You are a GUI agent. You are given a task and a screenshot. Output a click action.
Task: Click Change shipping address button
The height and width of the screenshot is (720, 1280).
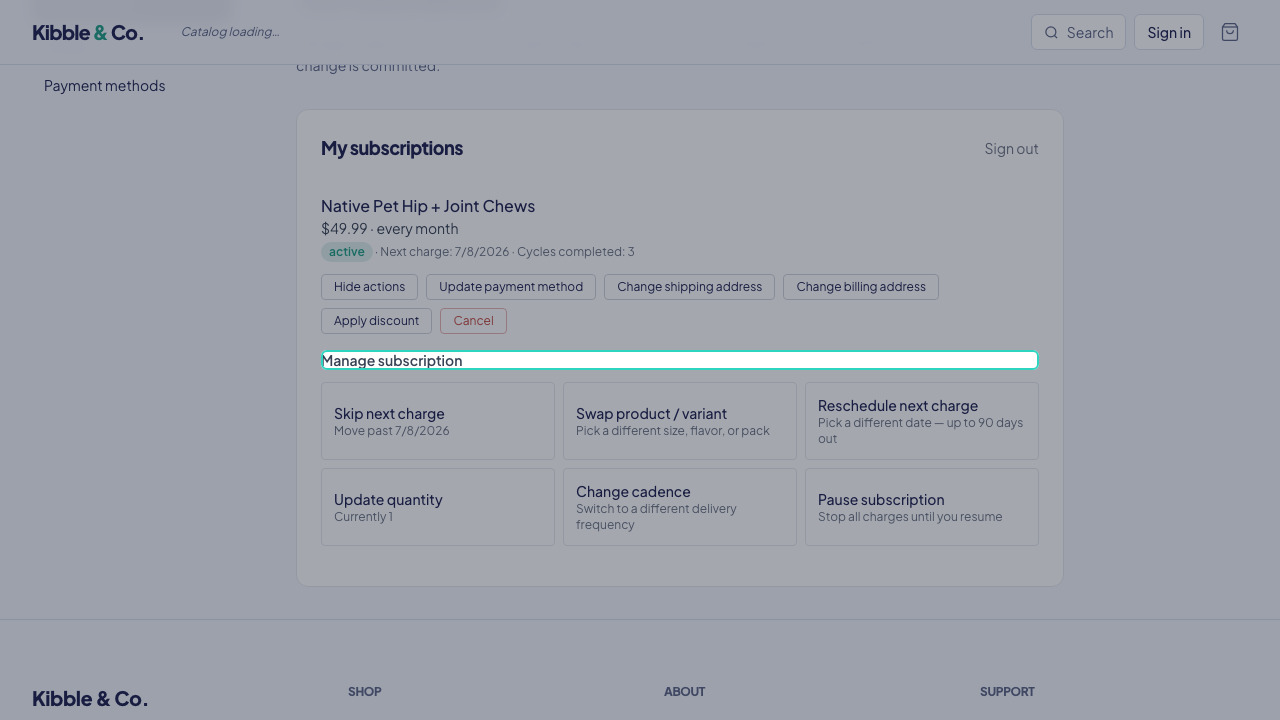click(689, 287)
